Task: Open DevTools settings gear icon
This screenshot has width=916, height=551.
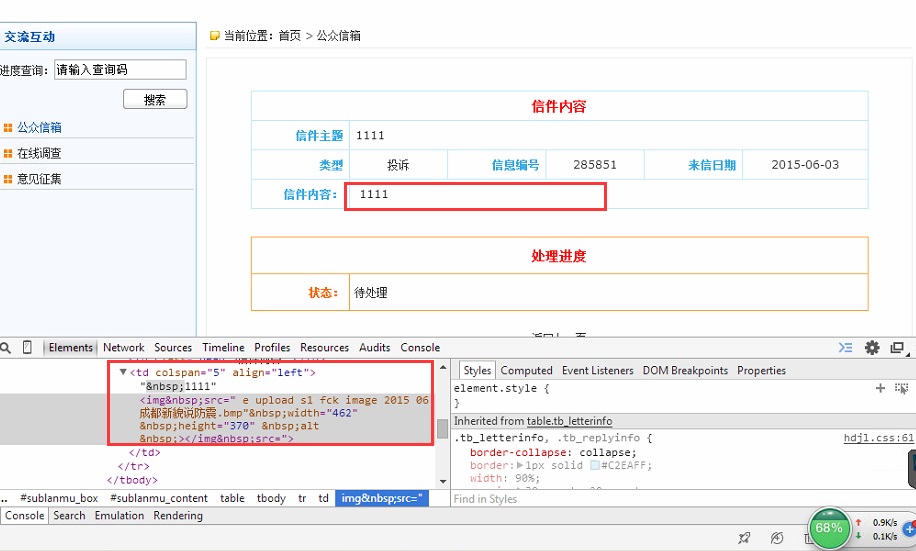Action: pos(872,348)
